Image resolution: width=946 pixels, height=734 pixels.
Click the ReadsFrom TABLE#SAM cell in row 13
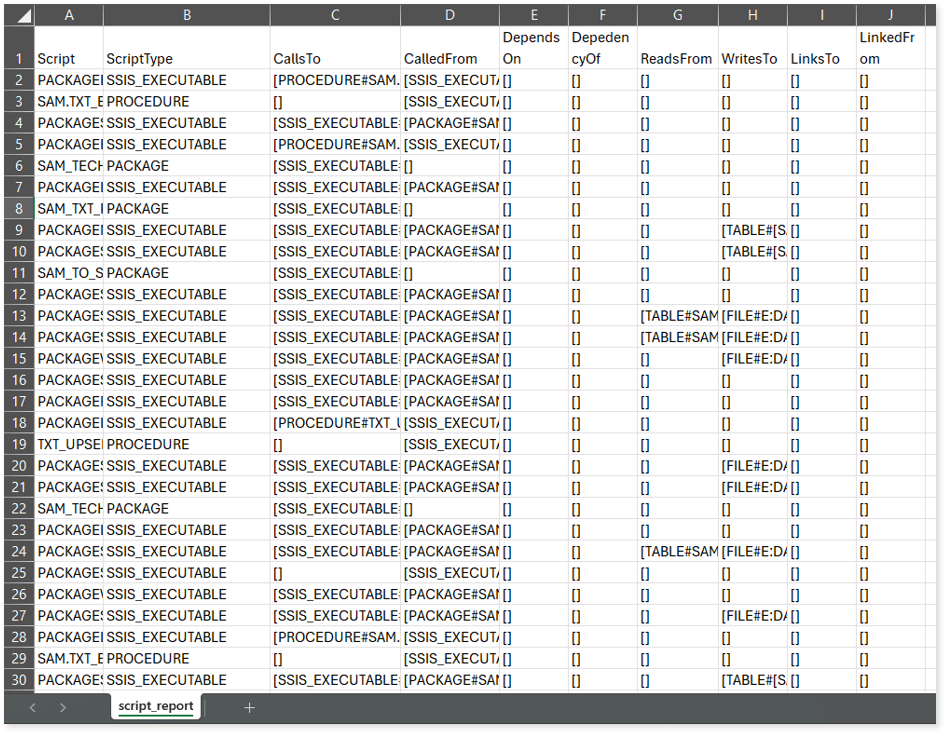click(x=677, y=316)
